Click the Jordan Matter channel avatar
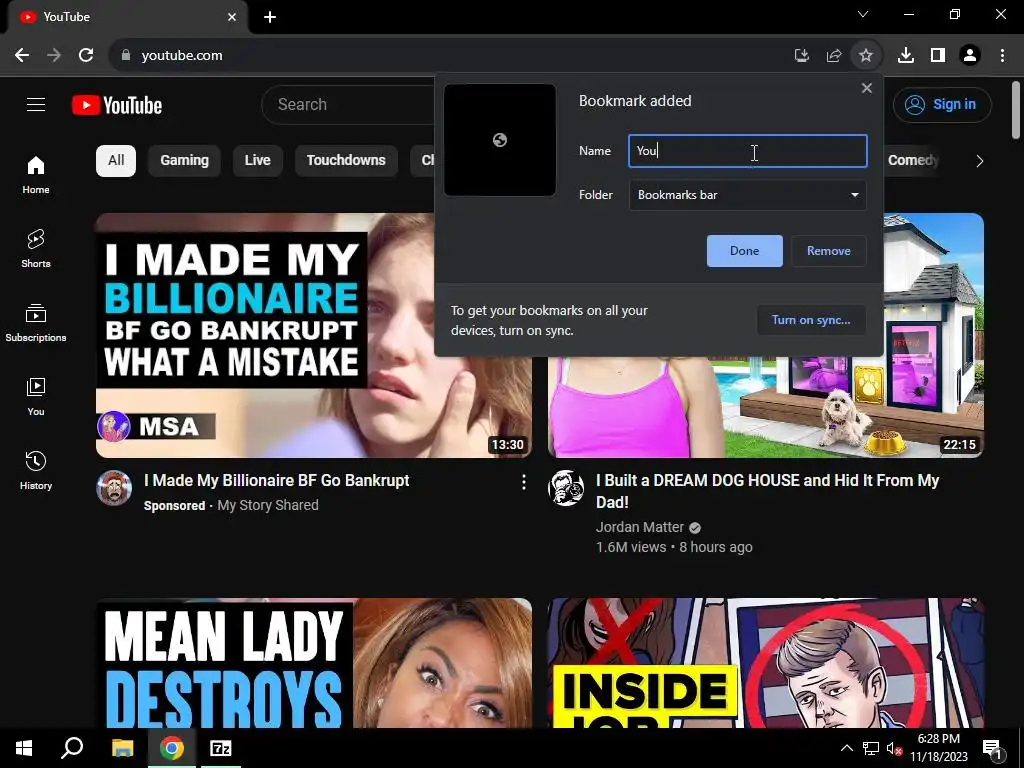Image resolution: width=1024 pixels, height=768 pixels. click(566, 488)
